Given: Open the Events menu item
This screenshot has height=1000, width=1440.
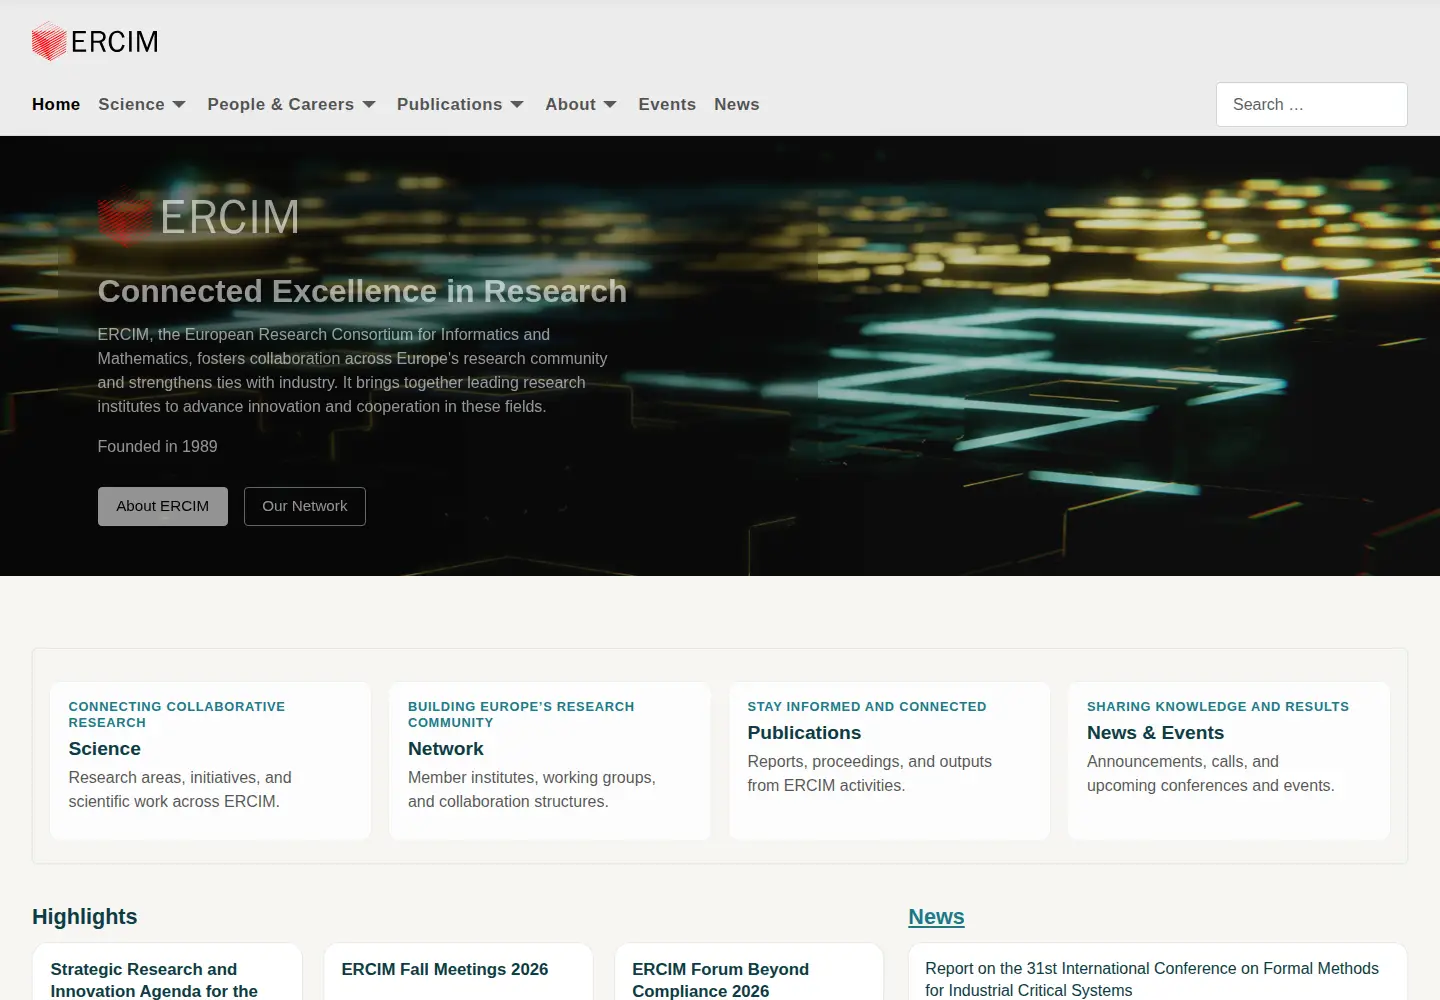Looking at the screenshot, I should (x=667, y=104).
